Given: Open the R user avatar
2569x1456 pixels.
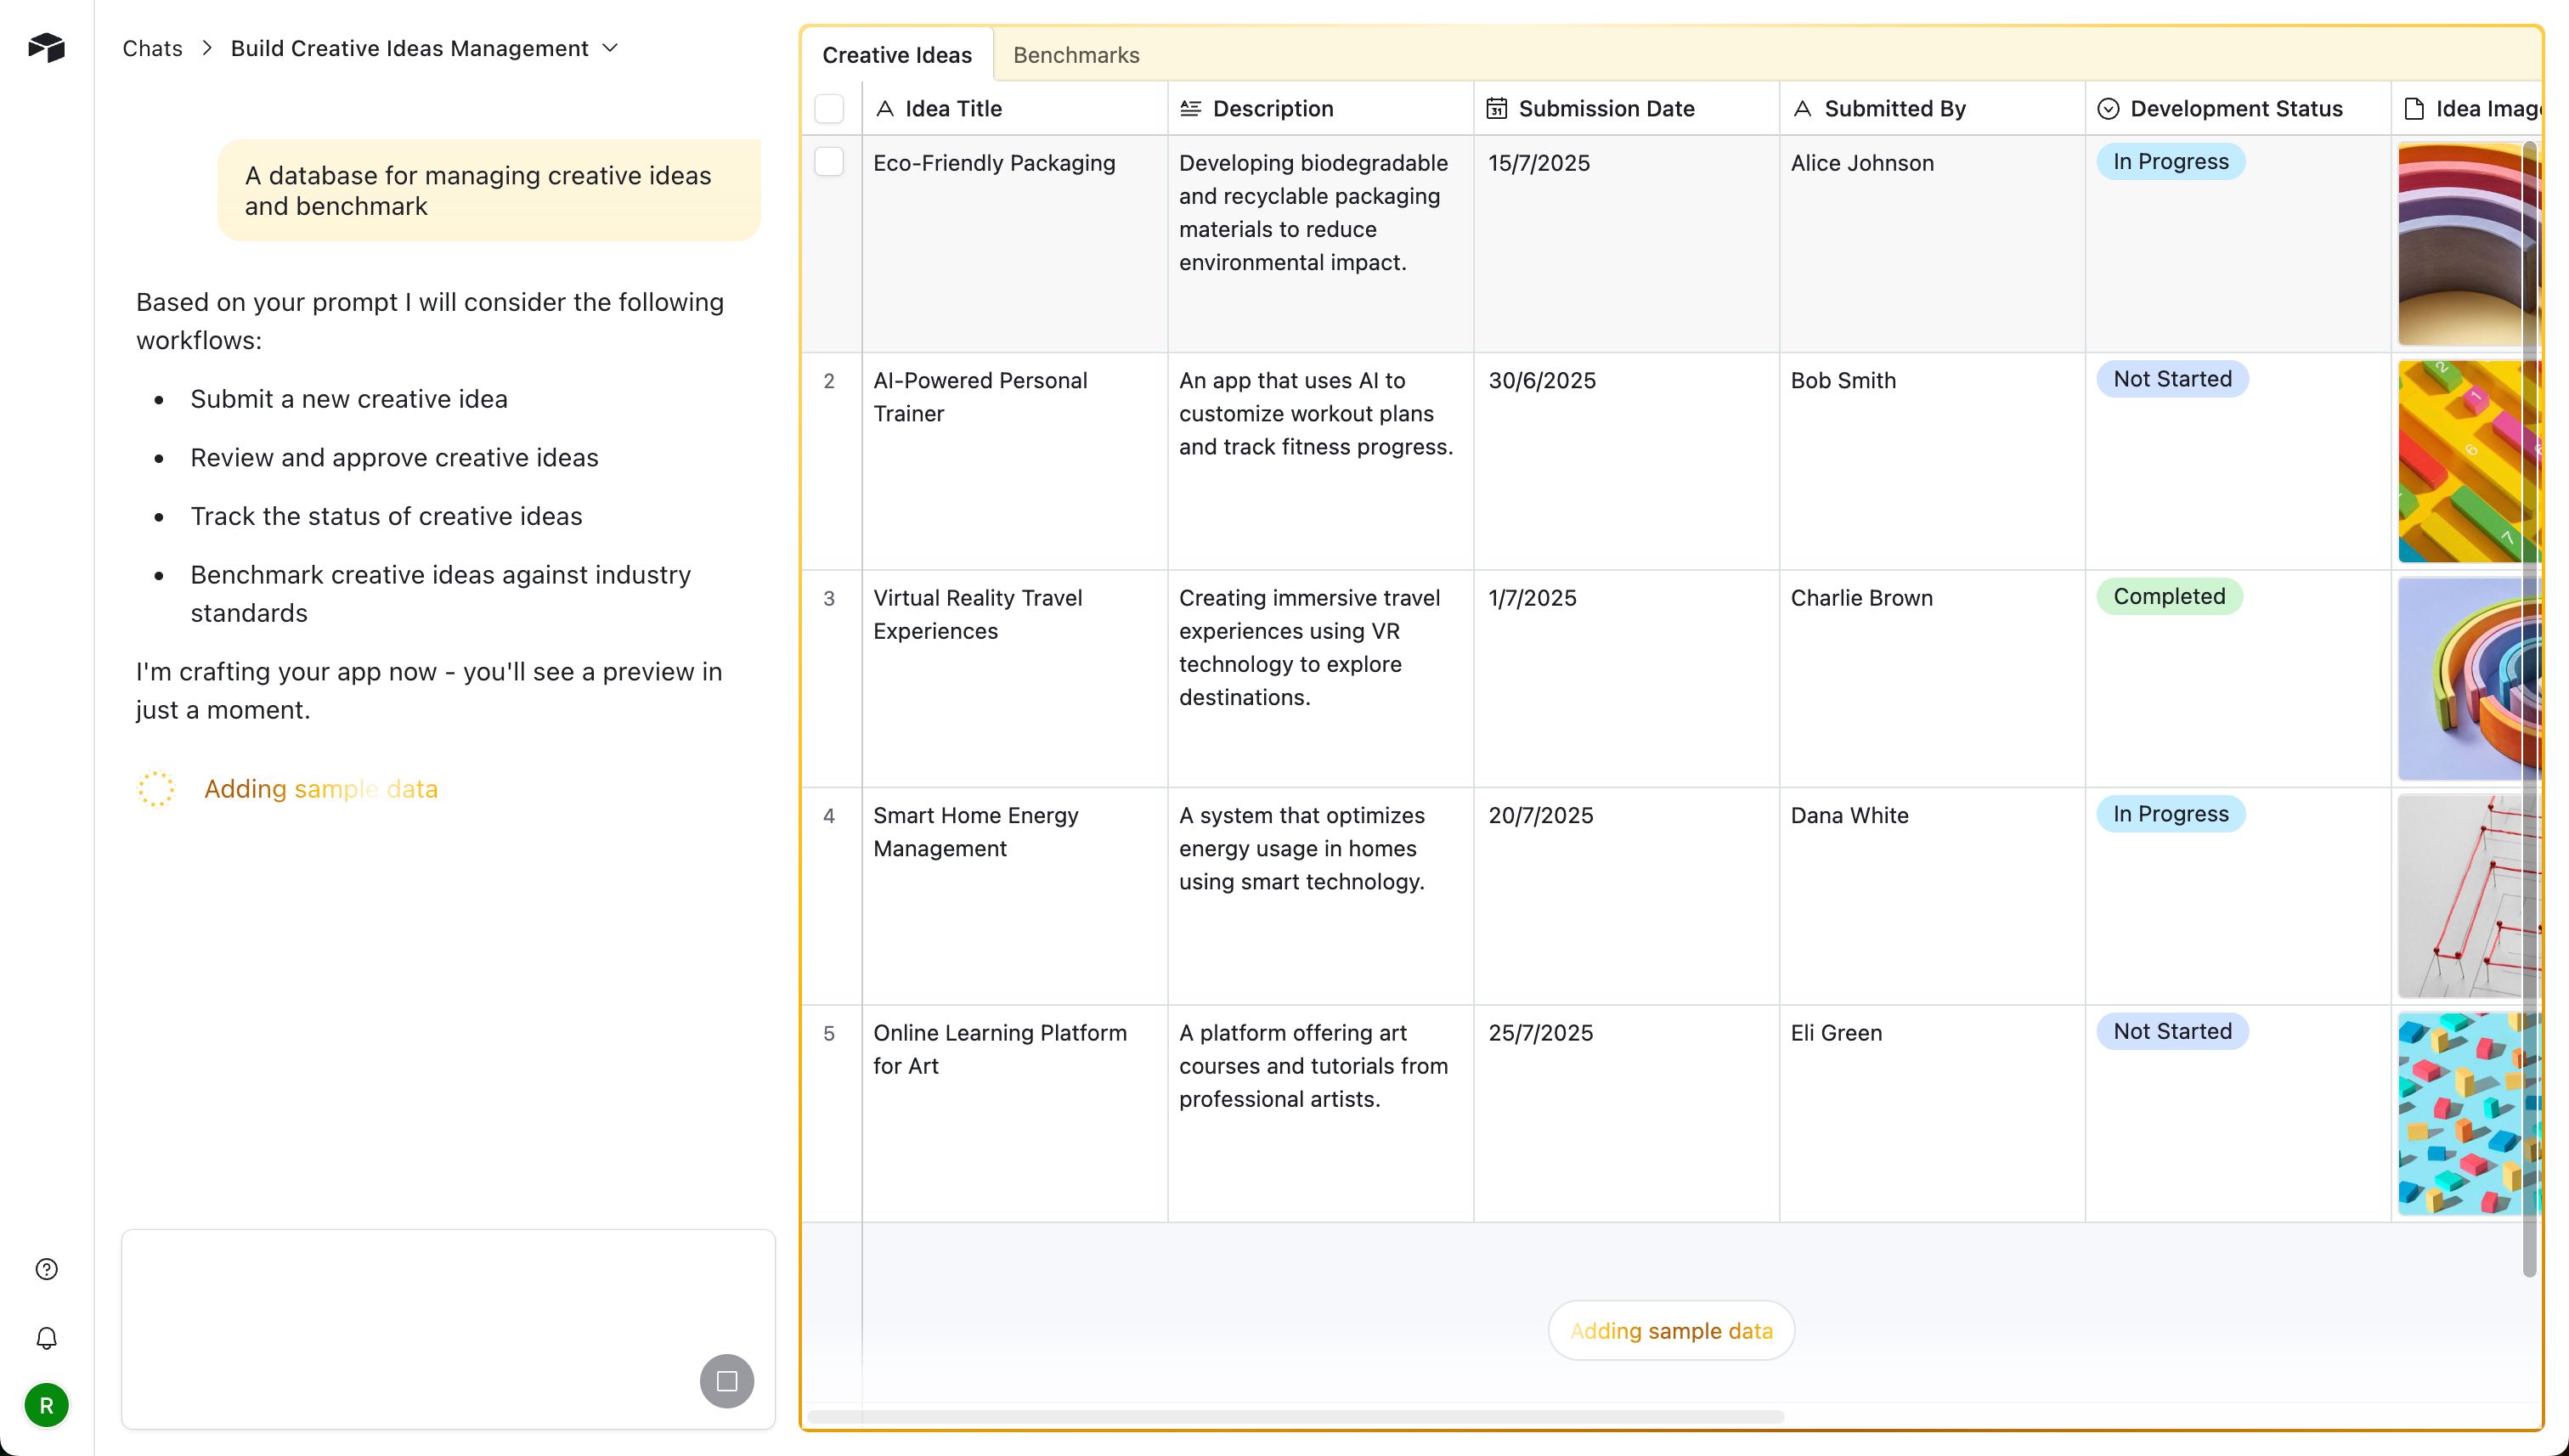Looking at the screenshot, I should tap(46, 1405).
